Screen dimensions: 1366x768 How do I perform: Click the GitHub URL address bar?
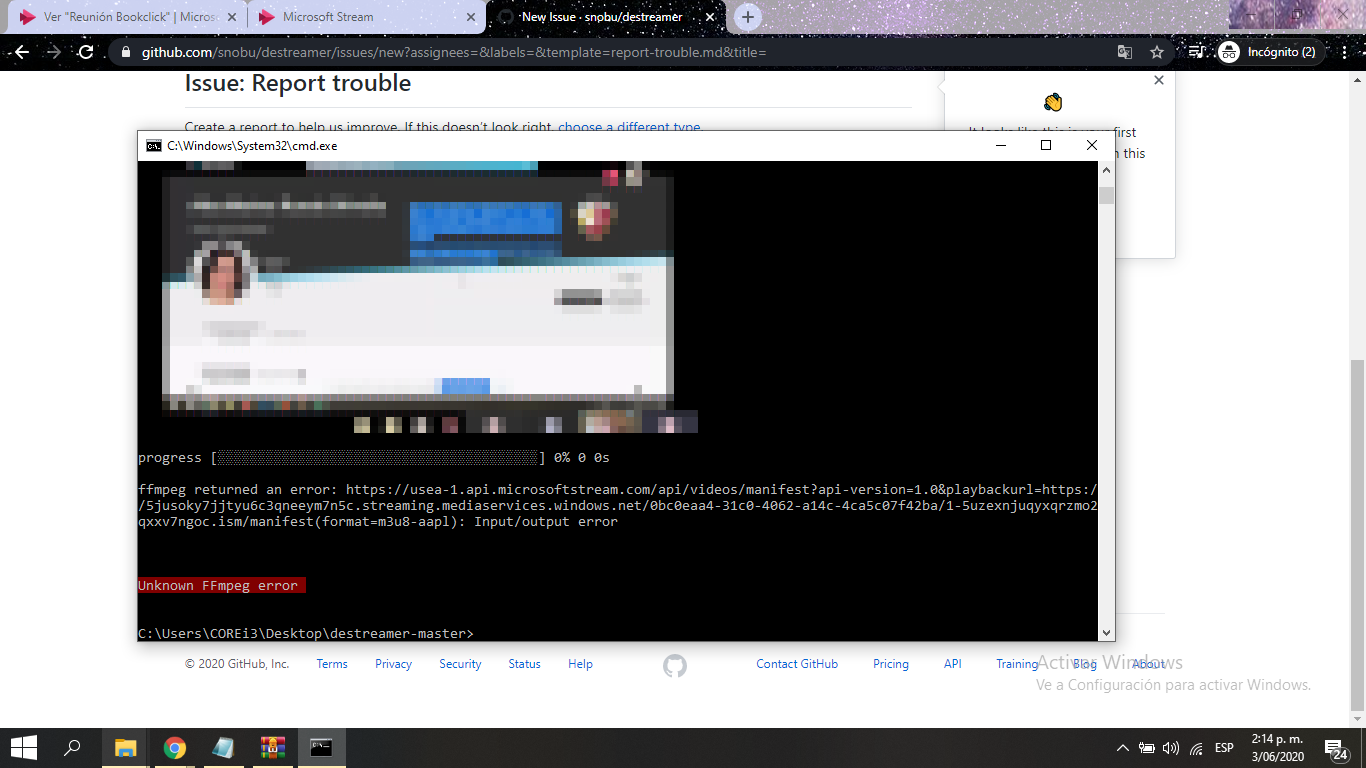pyautogui.click(x=620, y=52)
